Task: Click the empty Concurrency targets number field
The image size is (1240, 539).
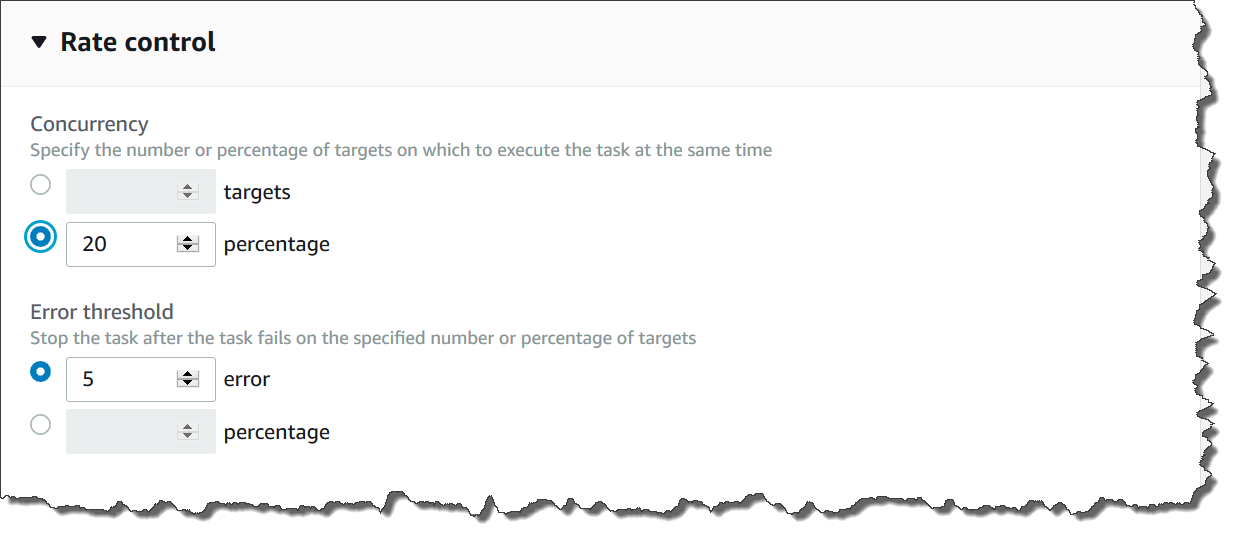Action: [120, 191]
